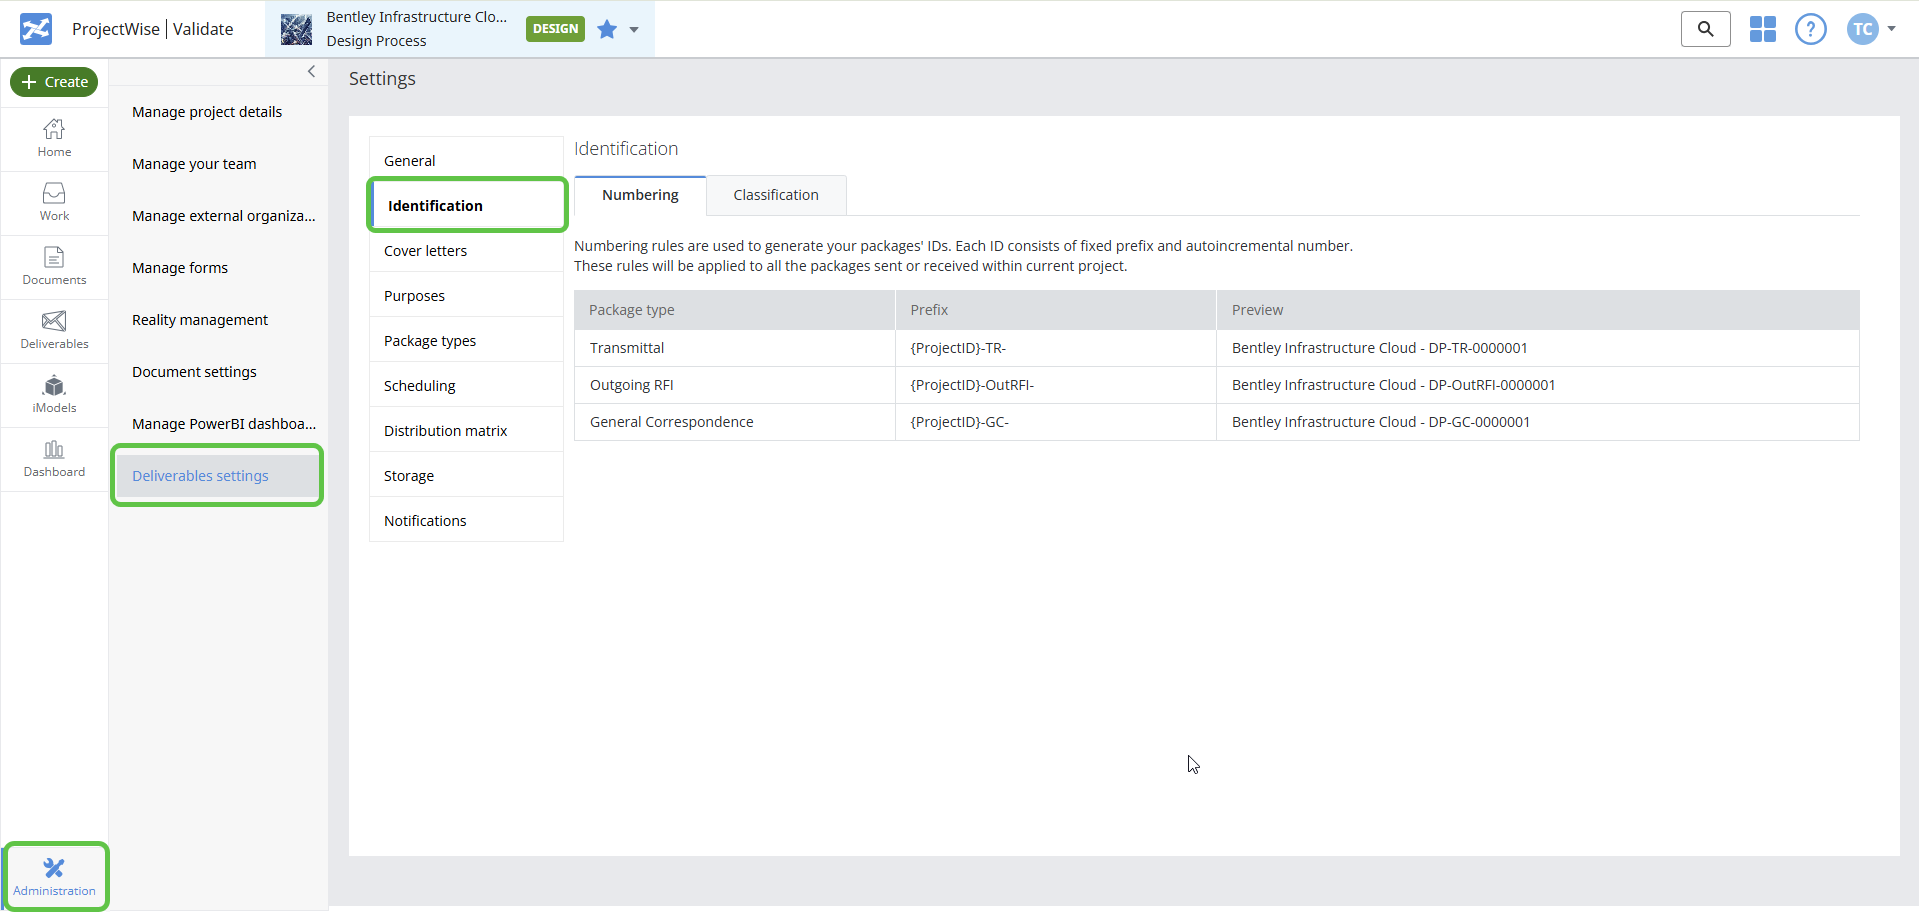This screenshot has height=912, width=1919.
Task: Open the Dashboard sidebar icon
Action: [54, 457]
